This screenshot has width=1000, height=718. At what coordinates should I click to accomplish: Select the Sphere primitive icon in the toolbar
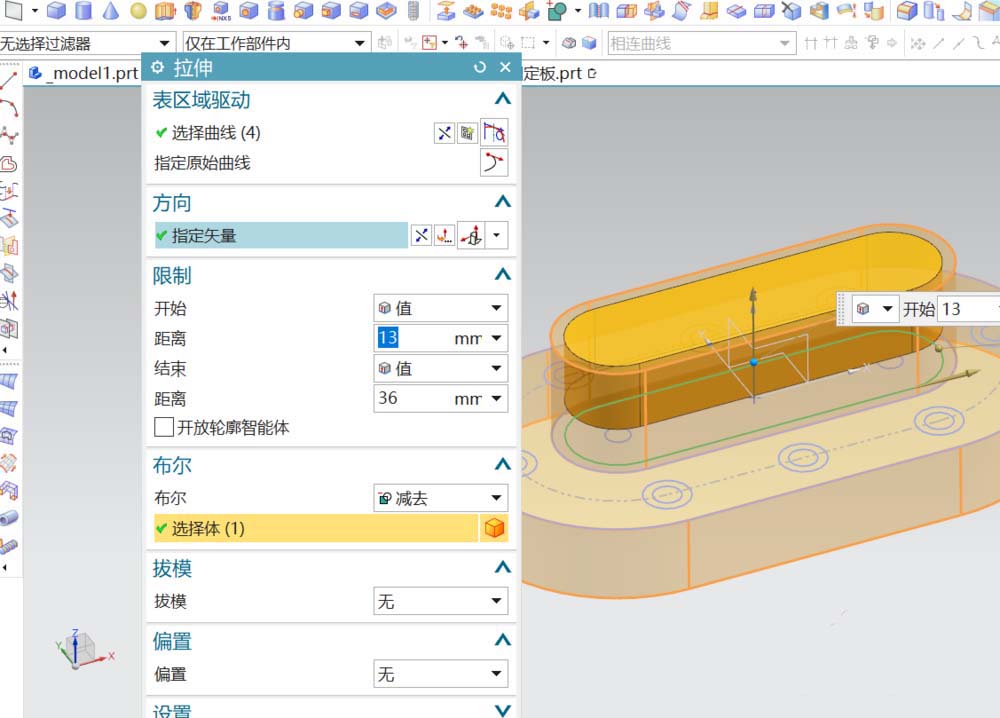[x=138, y=12]
